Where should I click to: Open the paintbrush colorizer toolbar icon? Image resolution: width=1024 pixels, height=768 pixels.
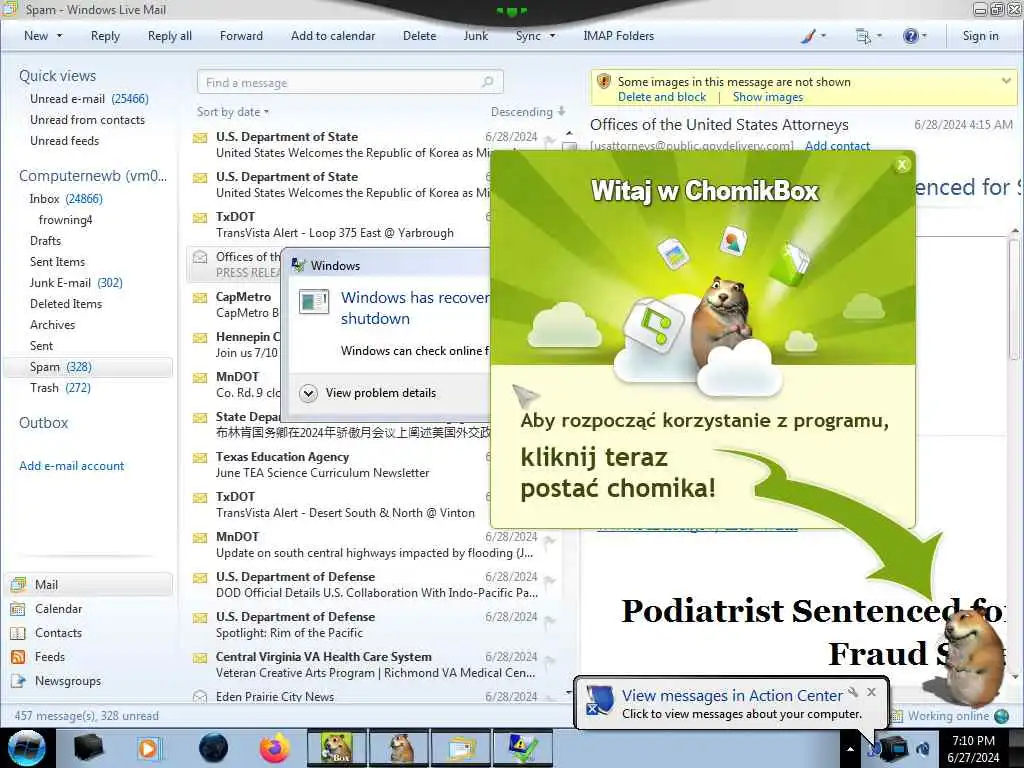(808, 36)
